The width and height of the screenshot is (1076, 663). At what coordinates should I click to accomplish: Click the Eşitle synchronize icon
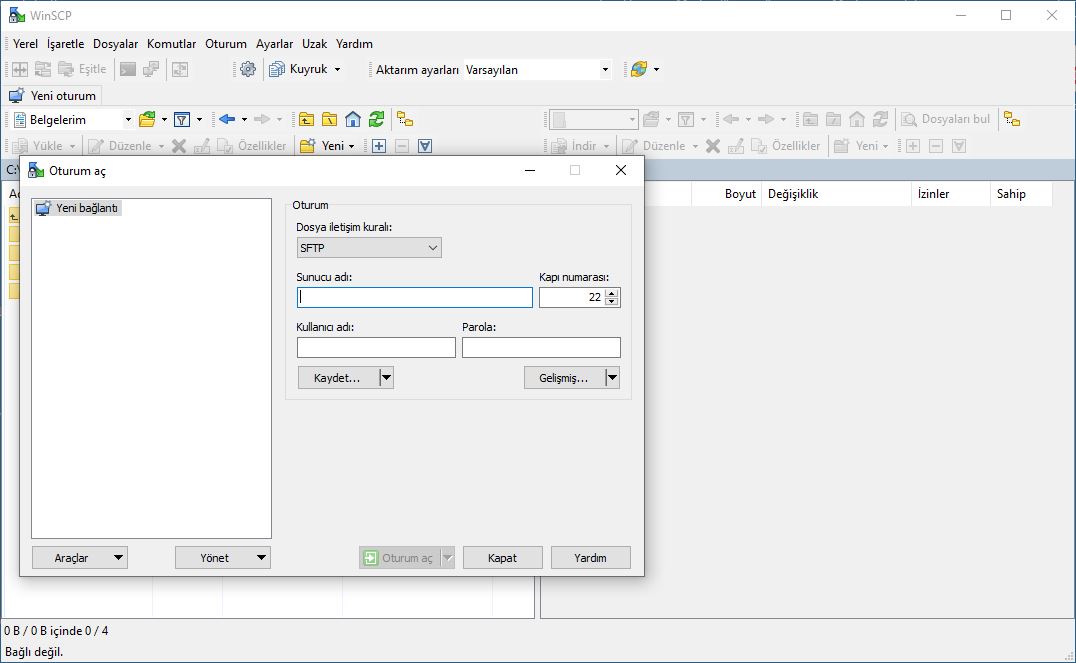[66, 69]
